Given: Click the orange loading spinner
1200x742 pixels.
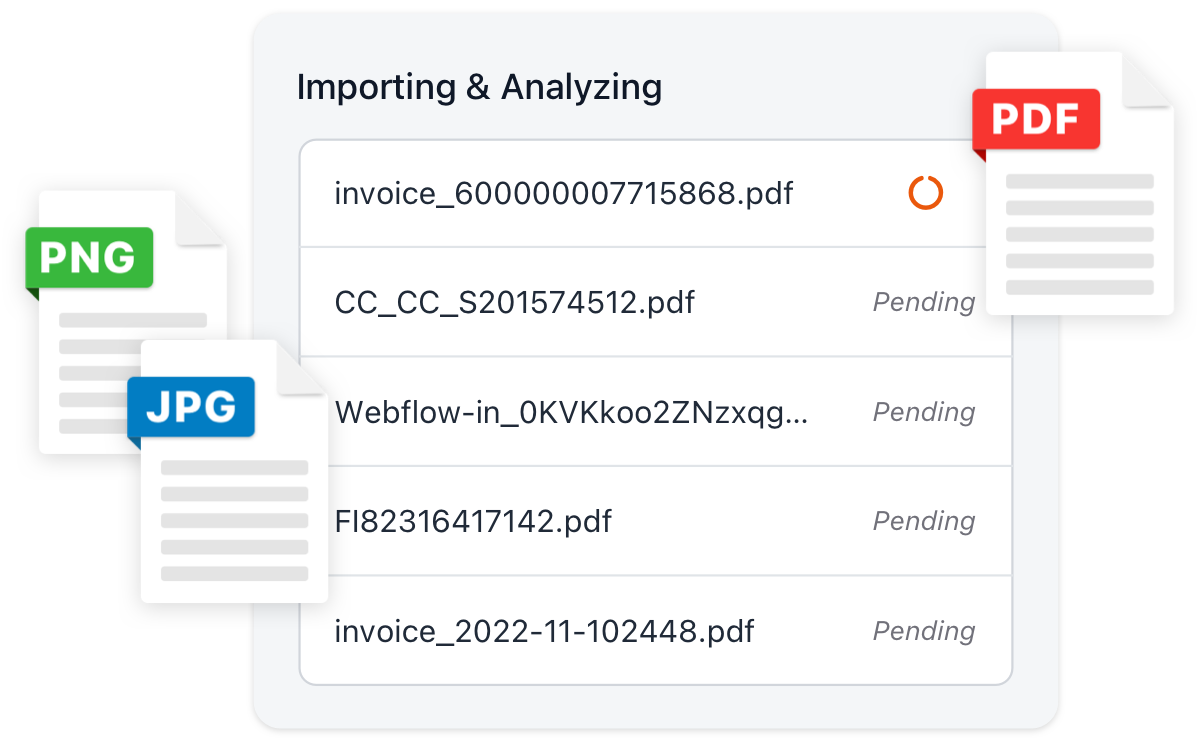Looking at the screenshot, I should click(925, 192).
